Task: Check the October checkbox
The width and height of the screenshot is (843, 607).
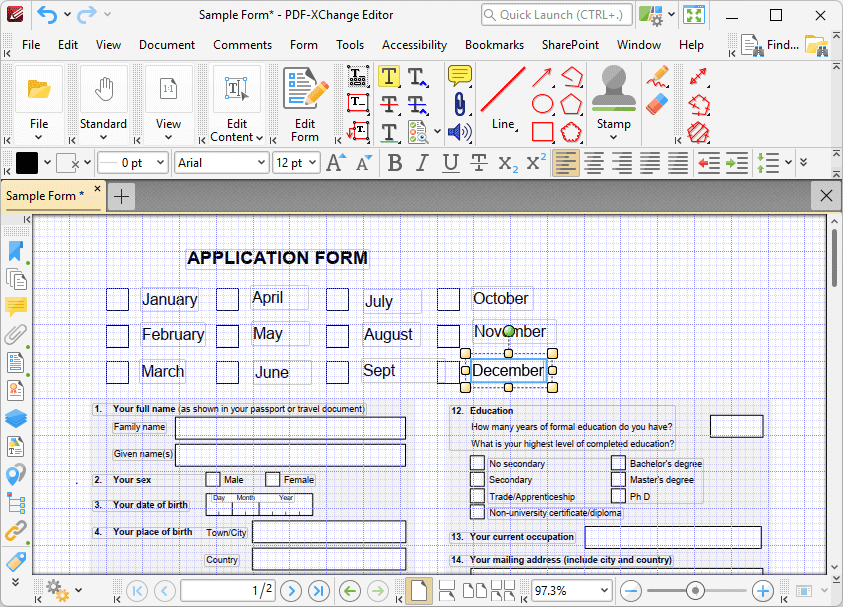Action: pyautogui.click(x=448, y=299)
